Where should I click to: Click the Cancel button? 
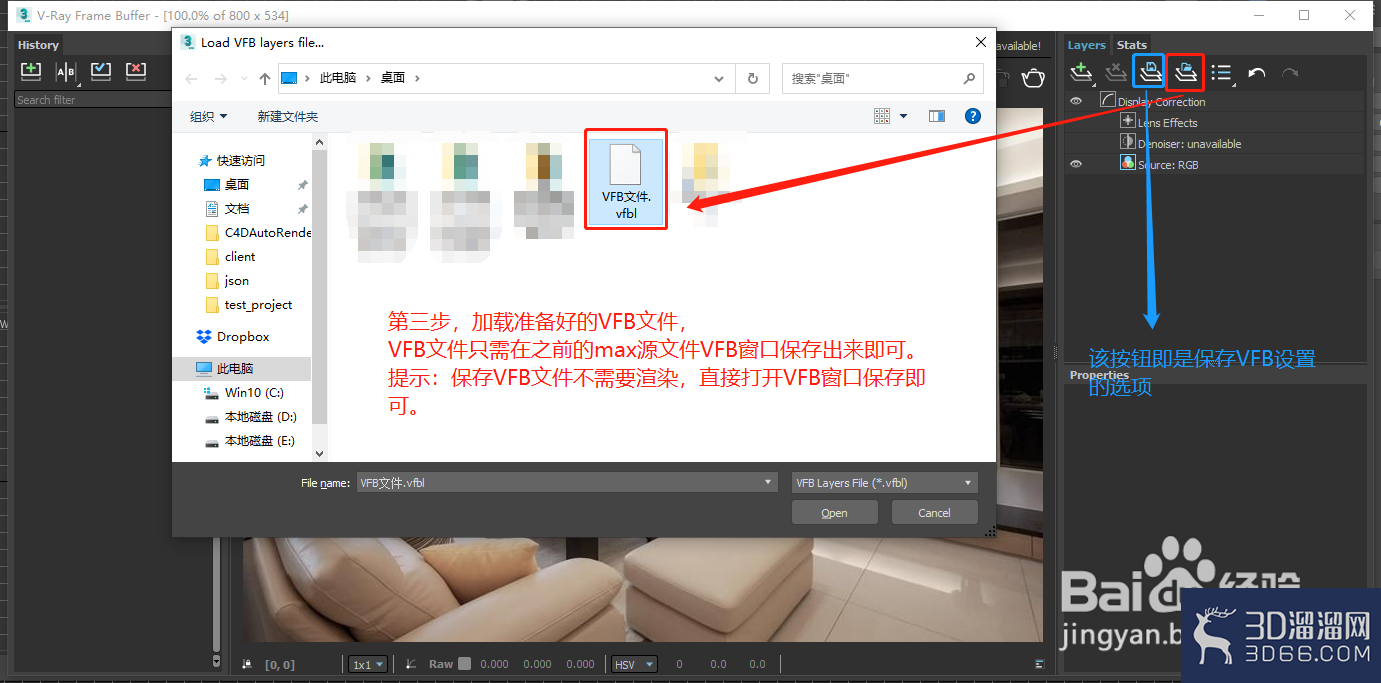click(x=935, y=512)
